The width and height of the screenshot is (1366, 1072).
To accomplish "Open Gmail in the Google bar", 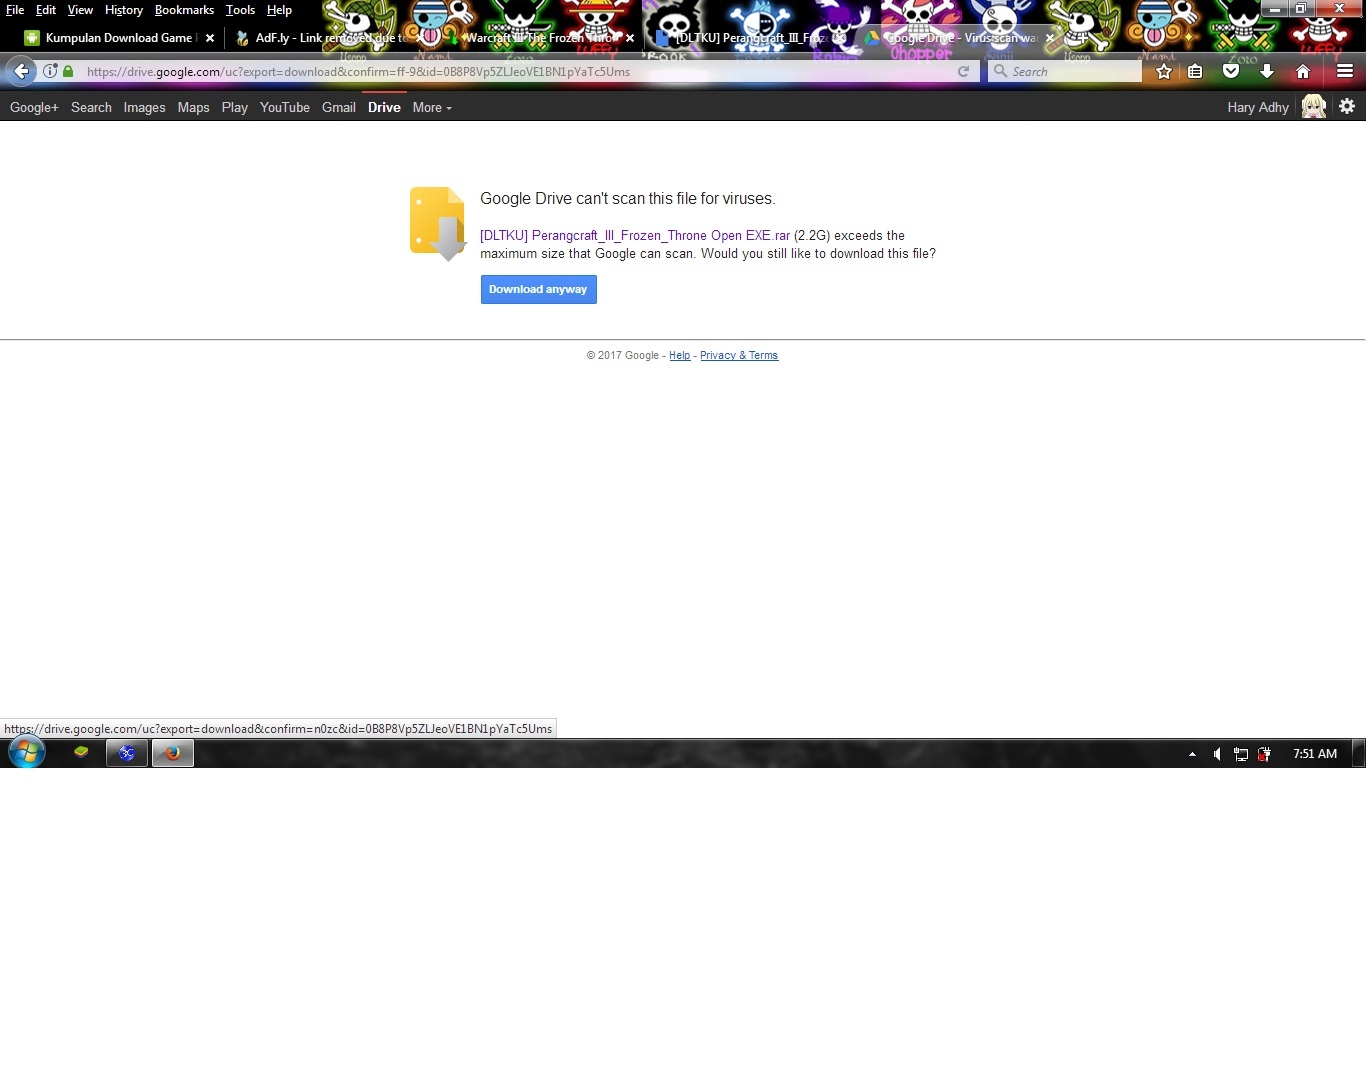I will point(338,107).
